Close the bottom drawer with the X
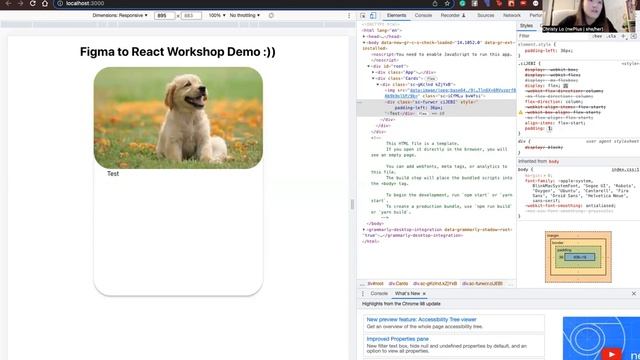640x360 pixels. [633, 293]
